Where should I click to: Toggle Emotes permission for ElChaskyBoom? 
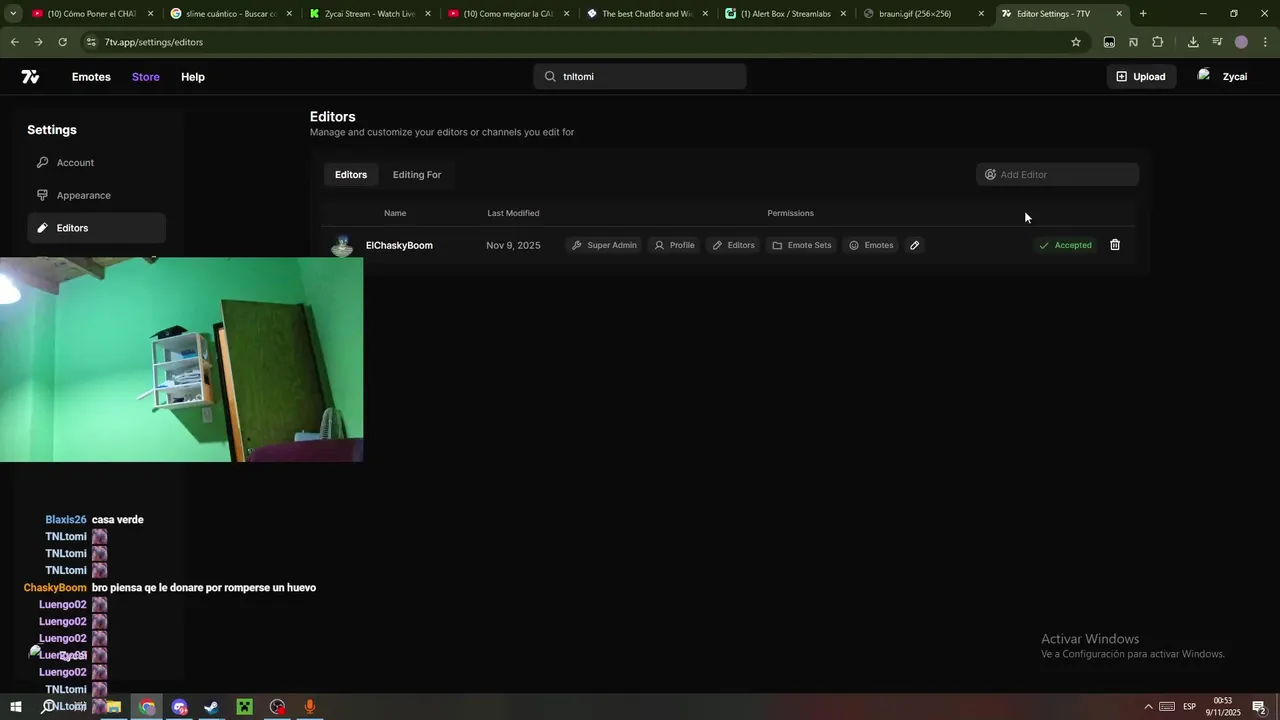pos(871,245)
